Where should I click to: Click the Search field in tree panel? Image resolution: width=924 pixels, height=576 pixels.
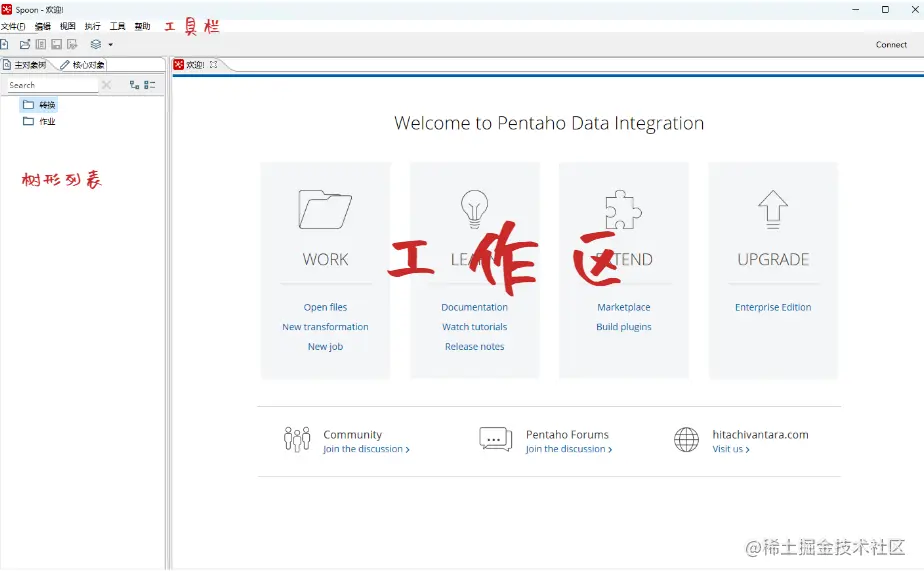[x=52, y=85]
